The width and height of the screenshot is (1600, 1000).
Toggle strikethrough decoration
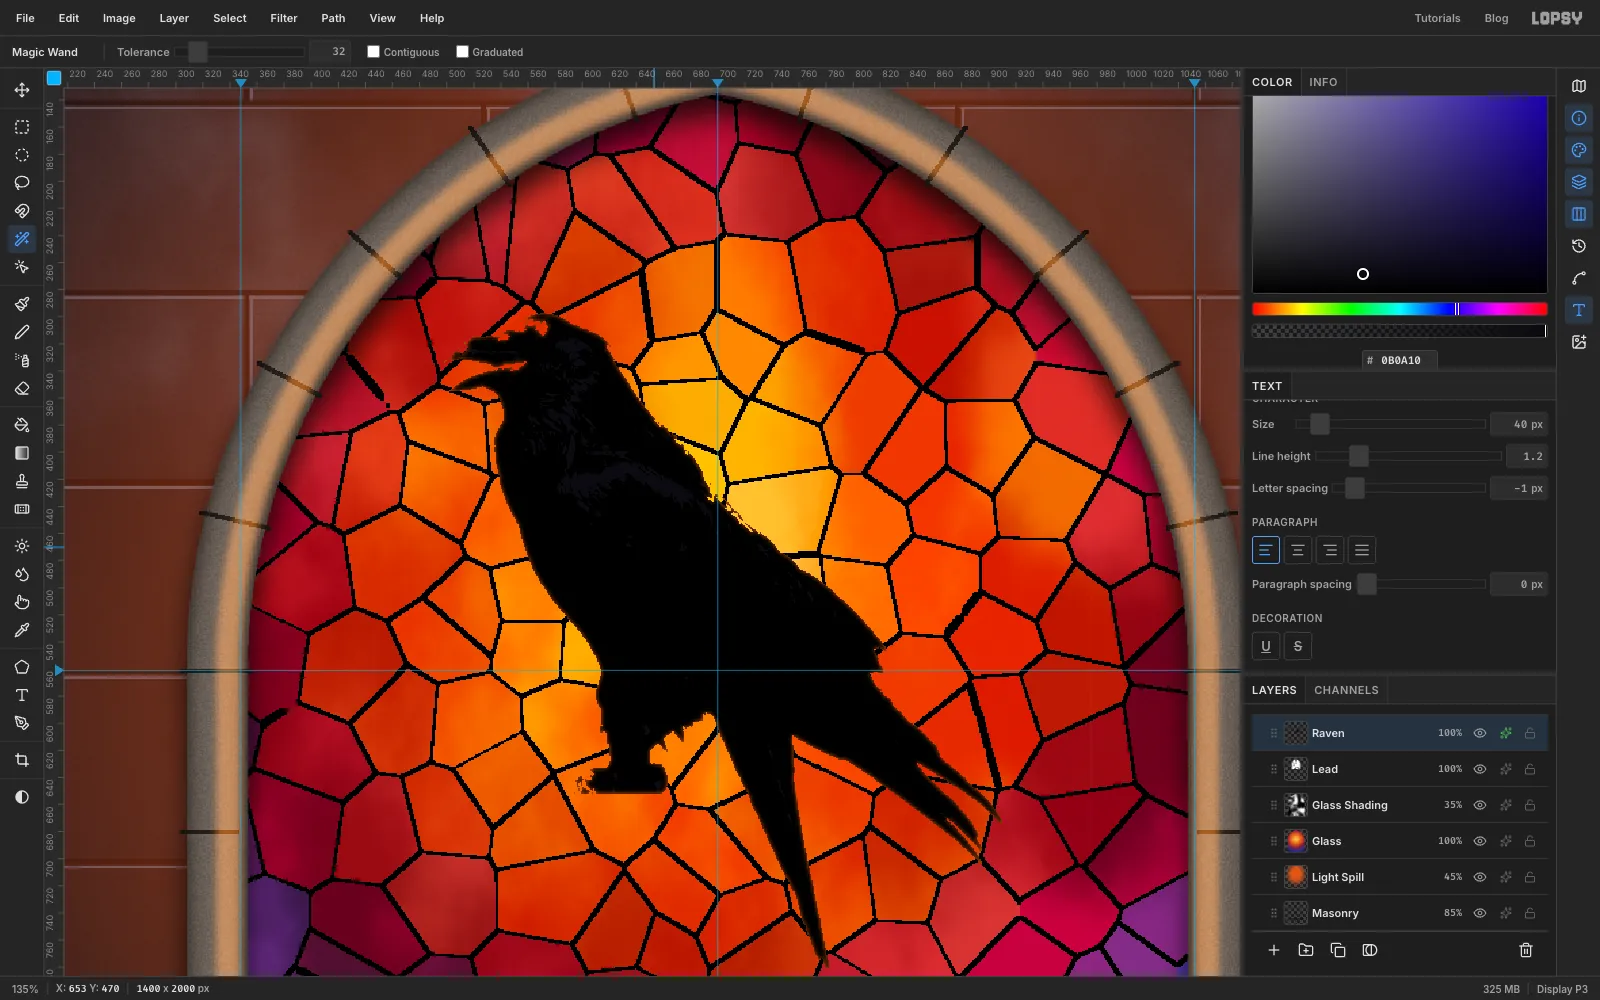pyautogui.click(x=1298, y=646)
